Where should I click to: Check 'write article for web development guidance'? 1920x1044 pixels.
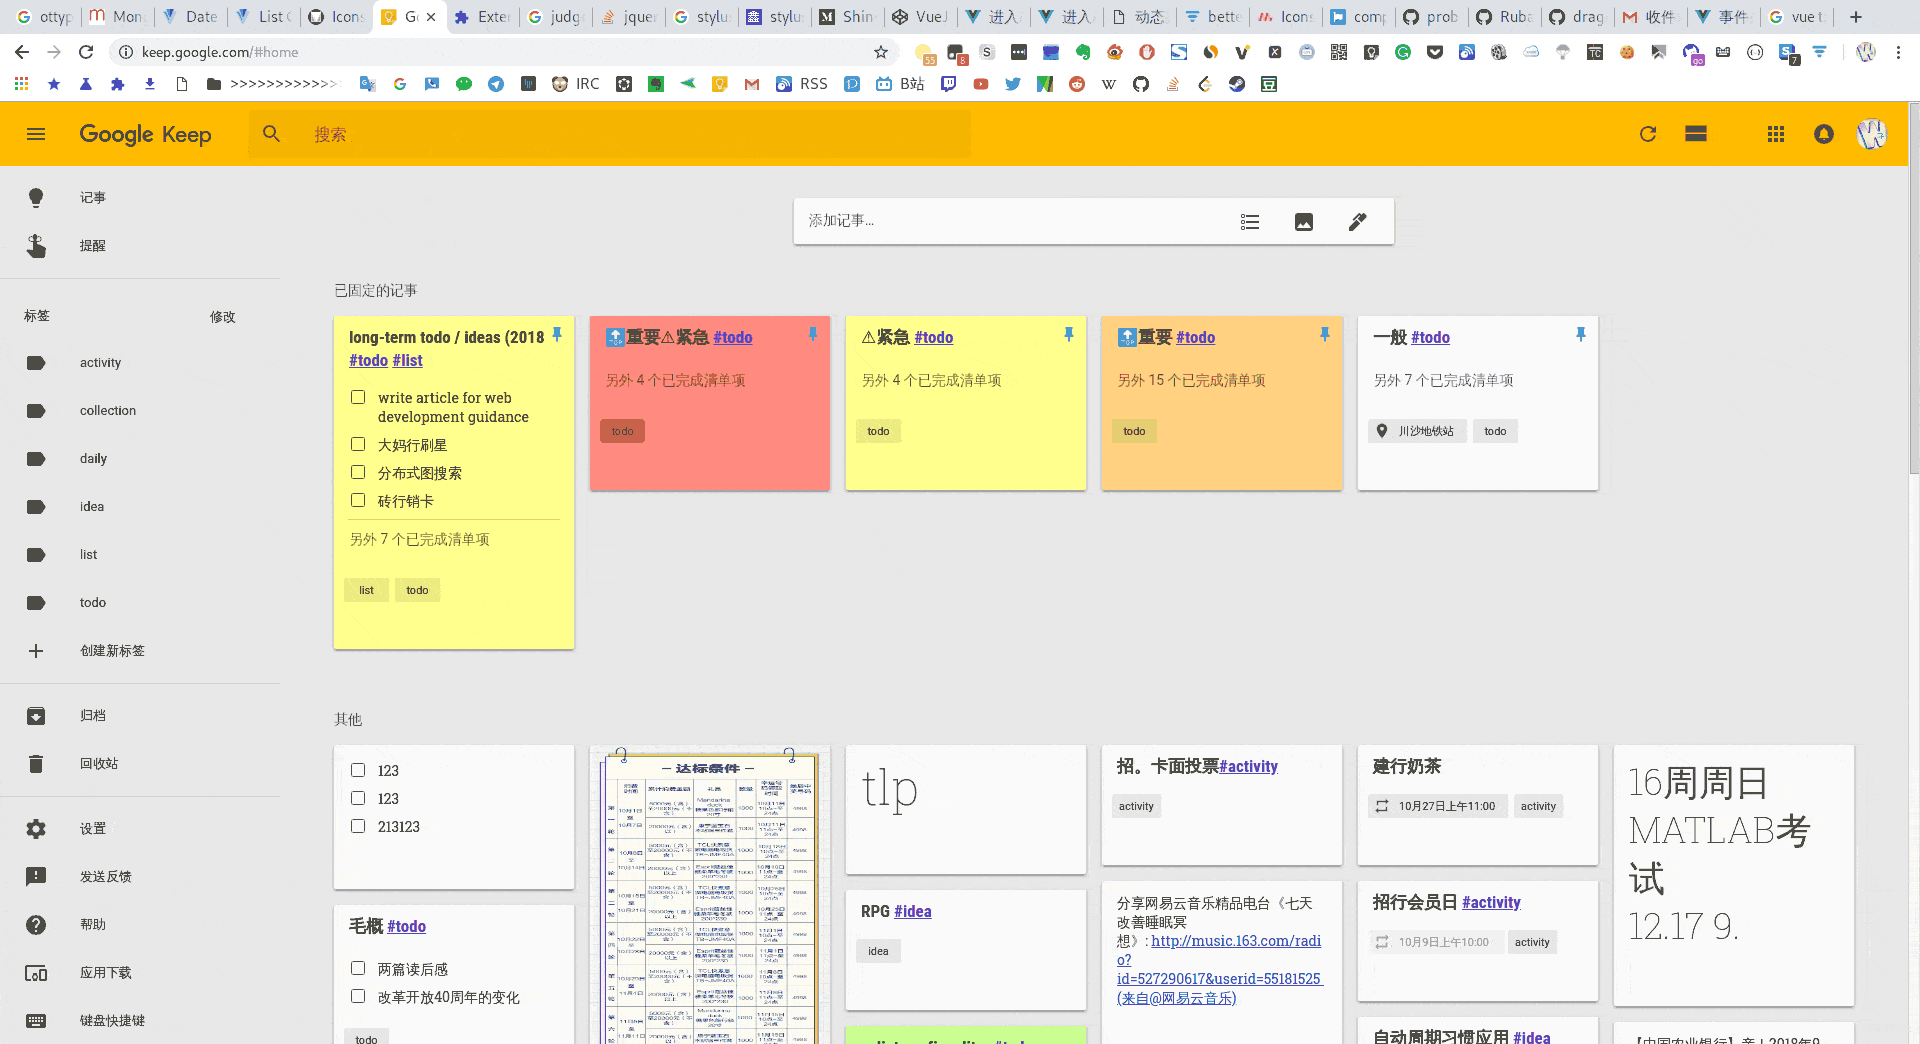(x=358, y=398)
